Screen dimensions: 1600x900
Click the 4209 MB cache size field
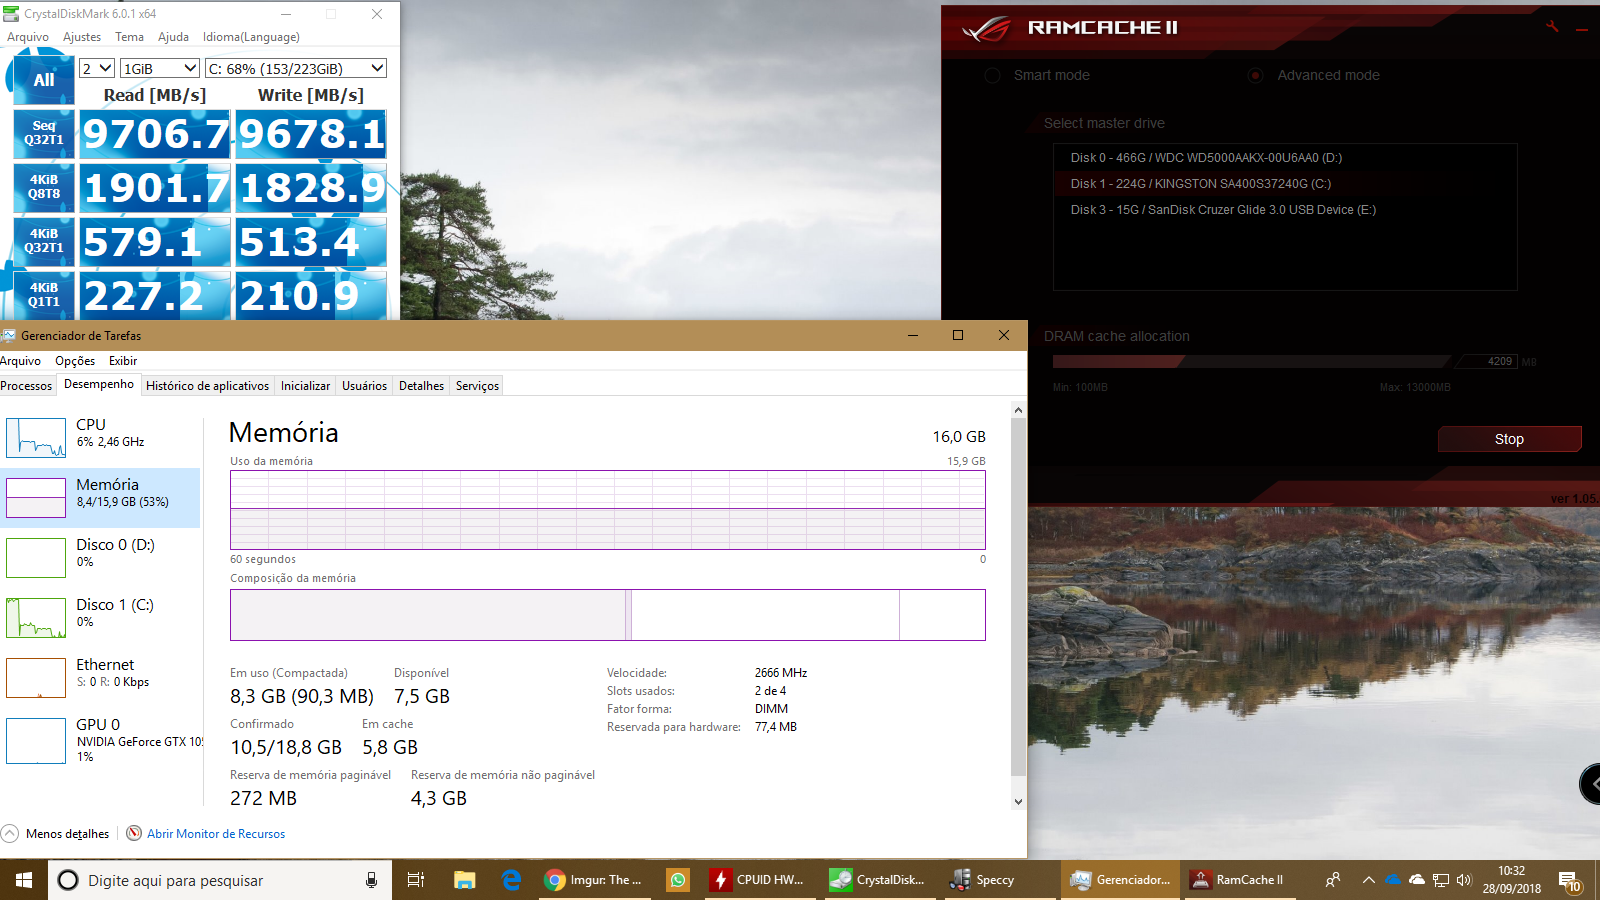pos(1487,361)
